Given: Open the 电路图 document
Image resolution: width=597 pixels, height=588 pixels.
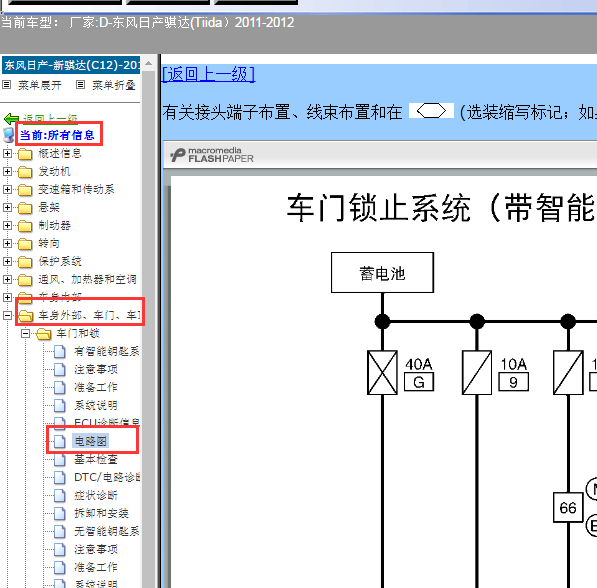Looking at the screenshot, I should tap(91, 441).
